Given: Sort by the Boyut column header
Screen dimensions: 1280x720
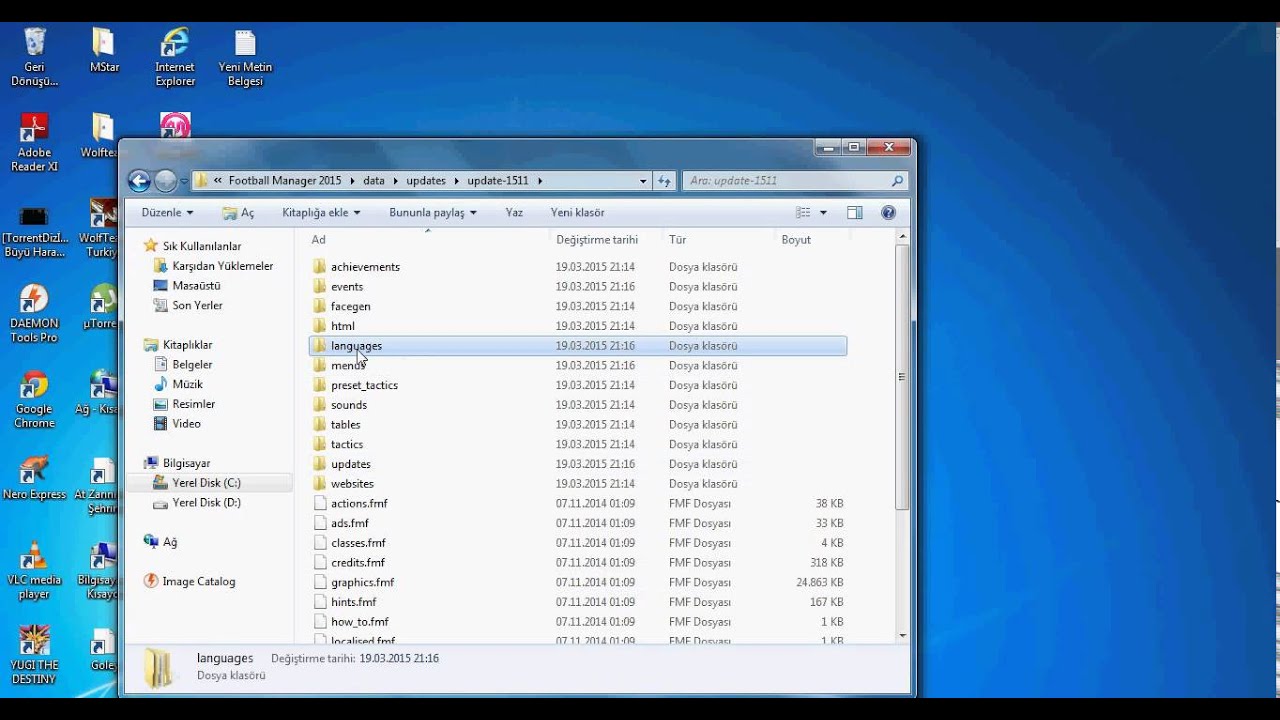Looking at the screenshot, I should (812, 240).
